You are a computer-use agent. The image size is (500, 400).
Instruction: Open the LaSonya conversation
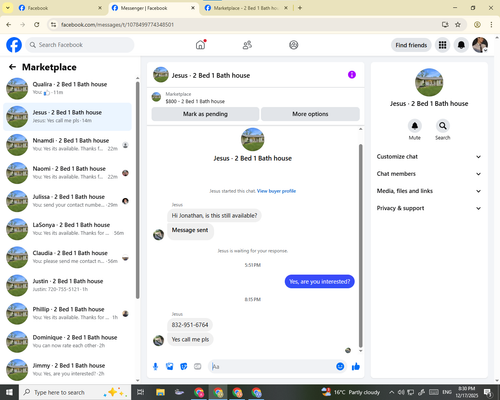(67, 229)
